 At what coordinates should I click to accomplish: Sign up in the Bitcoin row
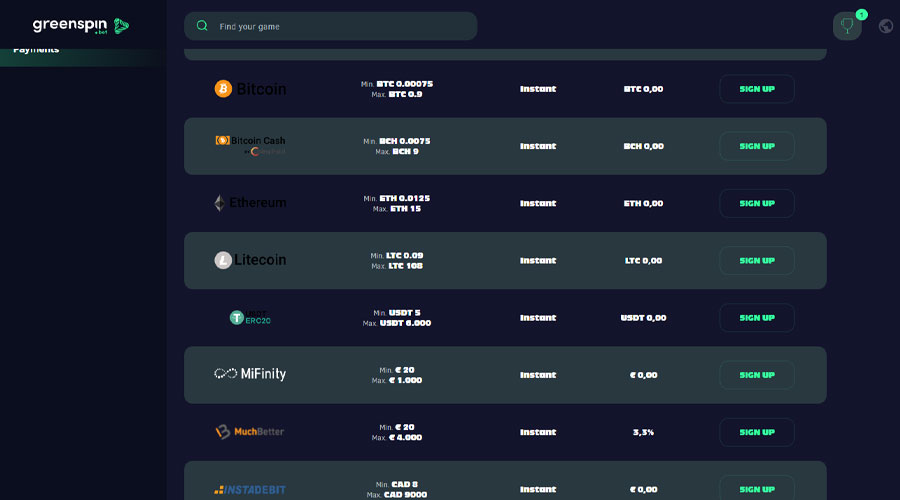pos(757,89)
